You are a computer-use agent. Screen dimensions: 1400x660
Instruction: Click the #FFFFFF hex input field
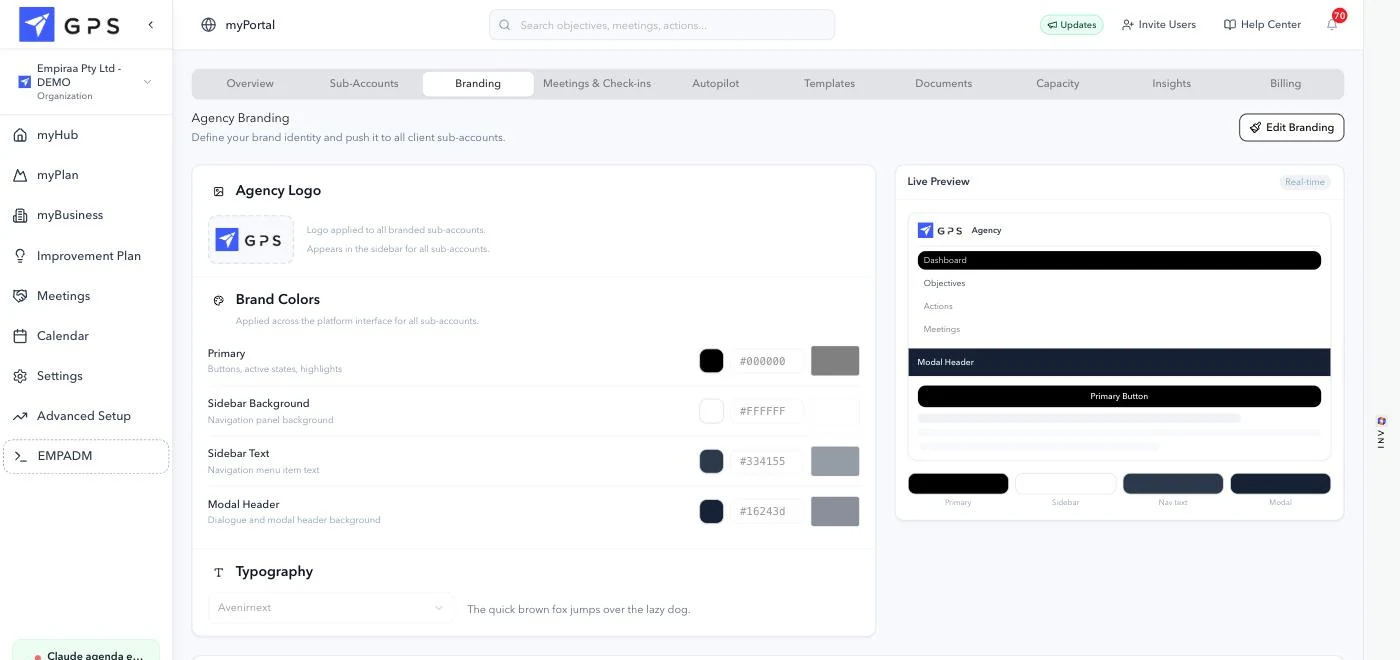click(767, 411)
